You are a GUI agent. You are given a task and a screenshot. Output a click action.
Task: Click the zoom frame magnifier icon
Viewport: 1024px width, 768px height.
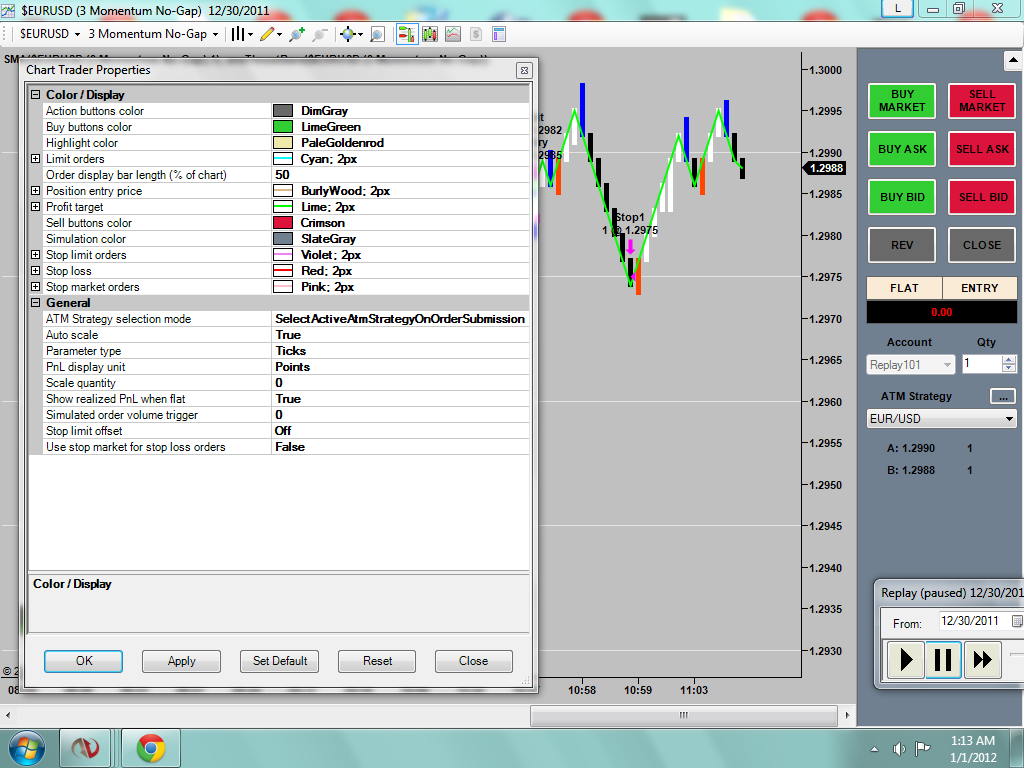point(377,34)
